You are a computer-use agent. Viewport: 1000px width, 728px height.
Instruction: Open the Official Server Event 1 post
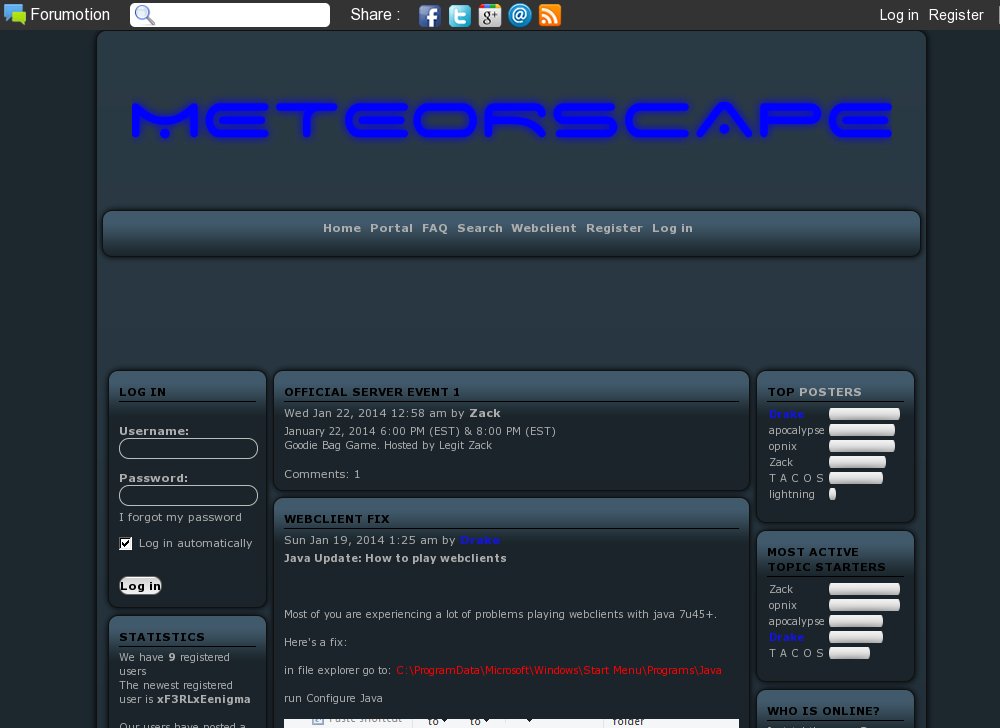(x=372, y=392)
